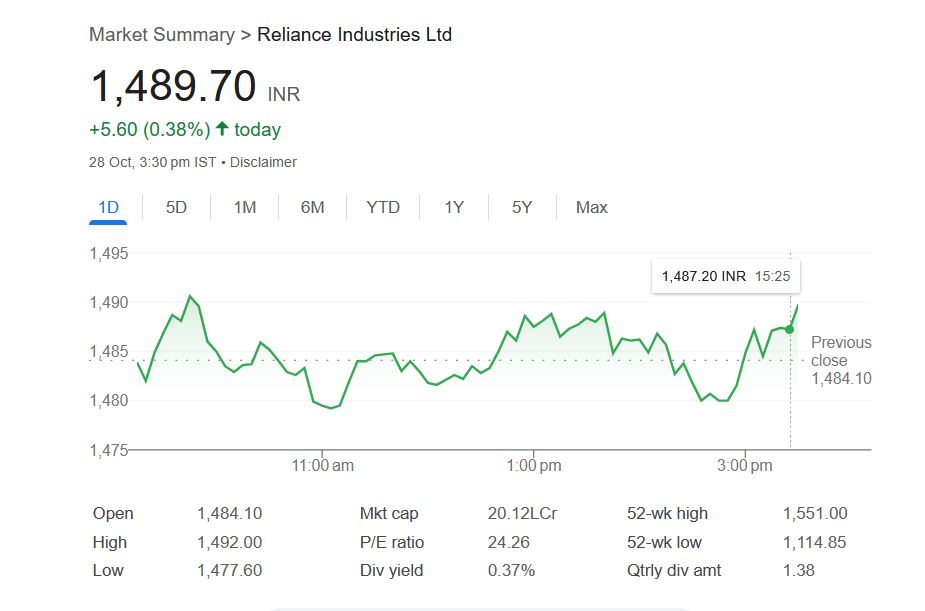This screenshot has width=925, height=611.
Task: Open the 1M time range tab
Action: coord(245,207)
